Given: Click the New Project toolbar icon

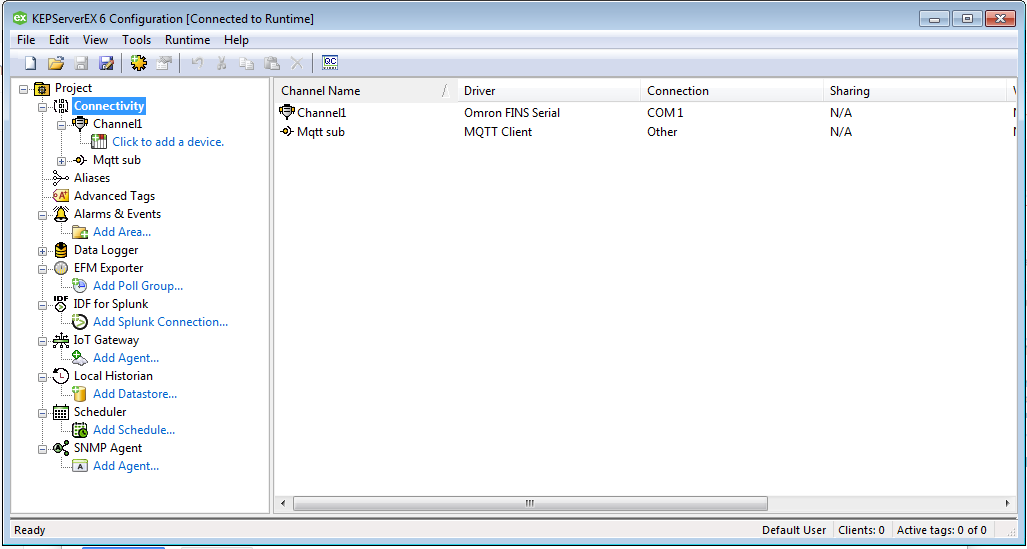Looking at the screenshot, I should (x=30, y=63).
